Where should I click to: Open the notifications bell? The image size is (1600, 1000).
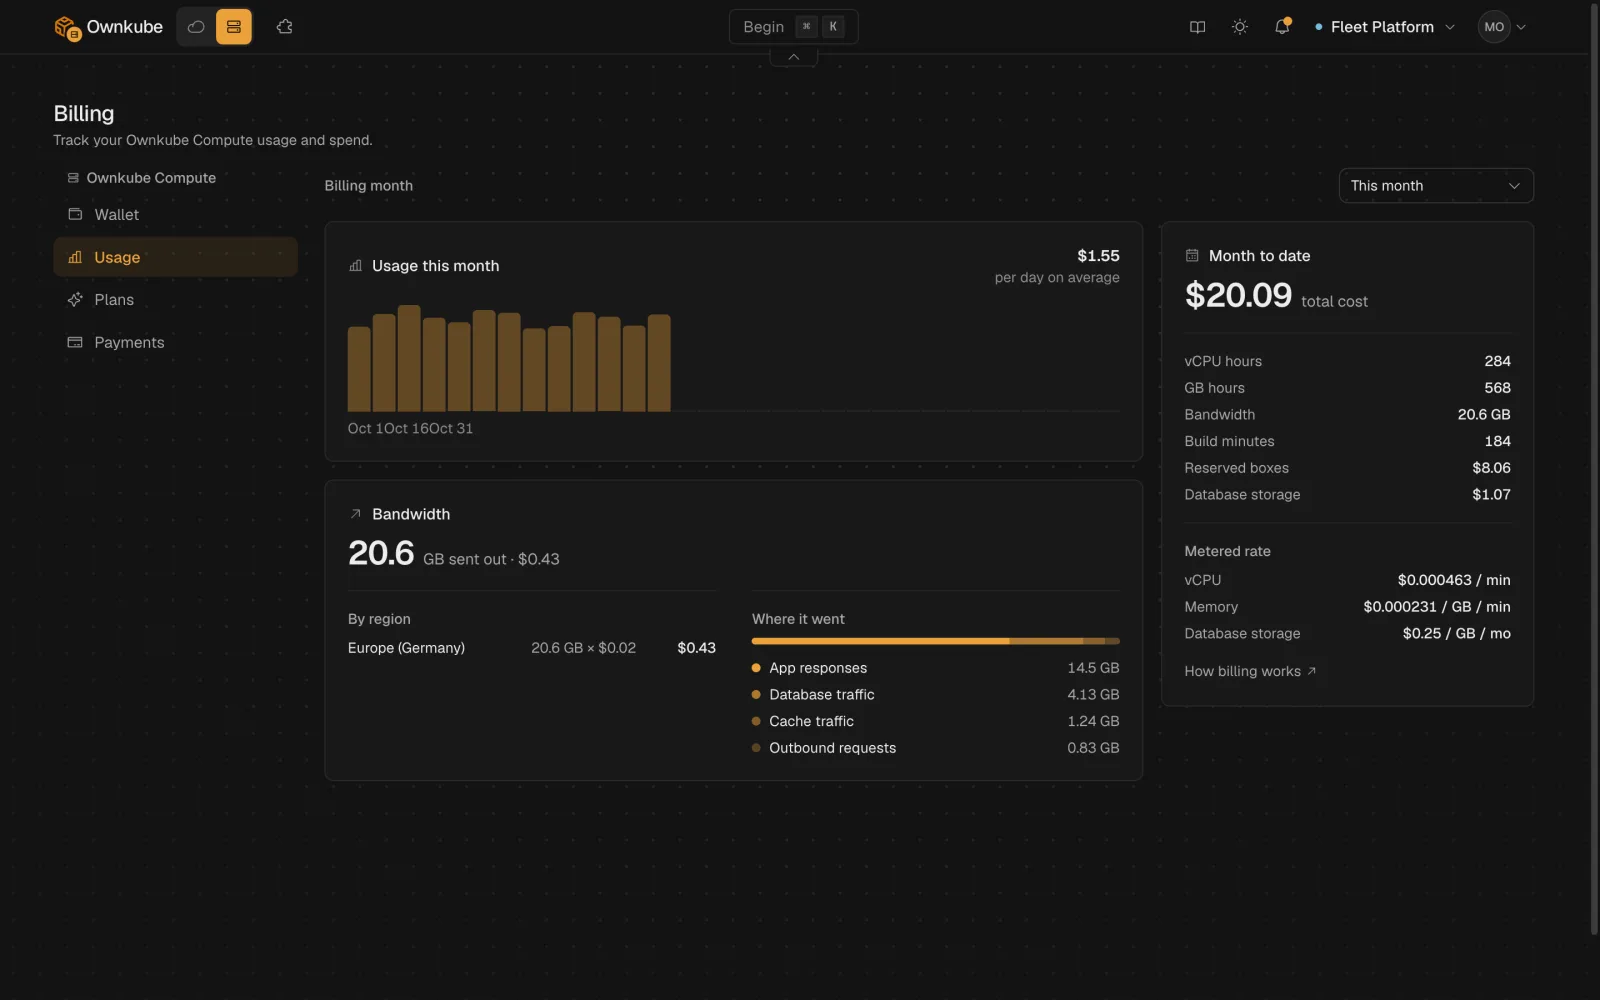pyautogui.click(x=1282, y=27)
